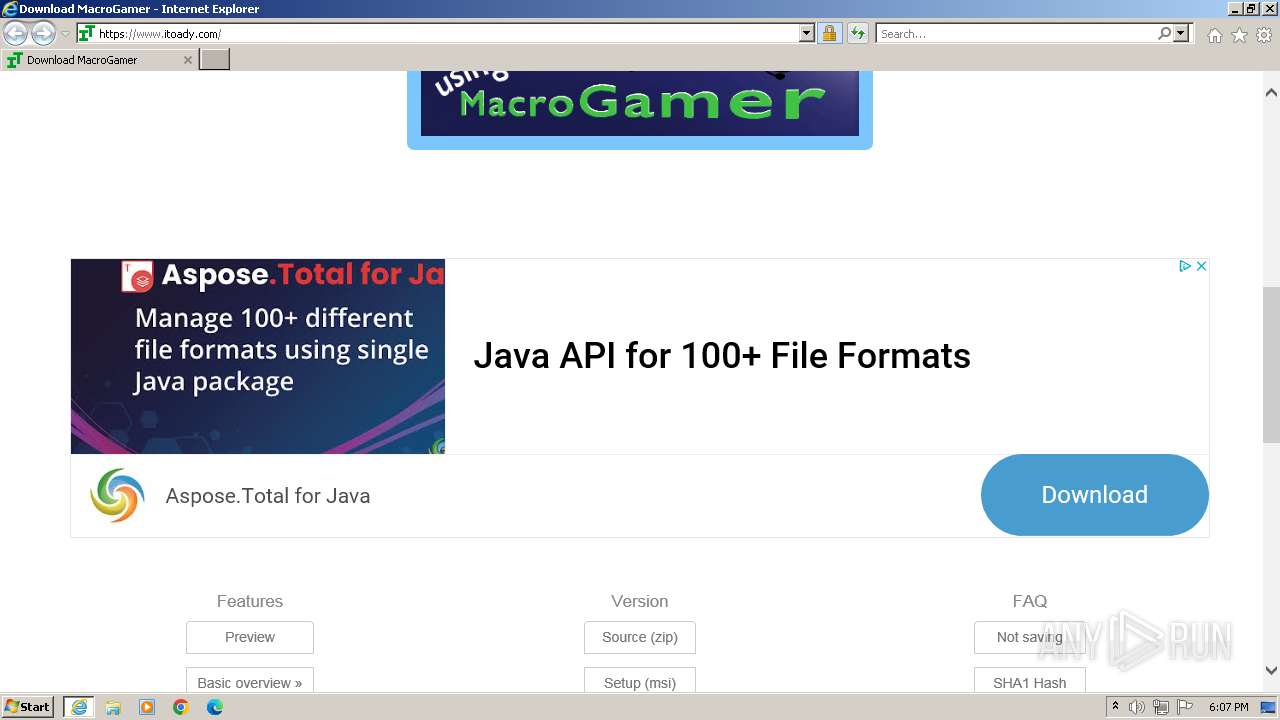Click the Refresh page icon

pos(857,34)
